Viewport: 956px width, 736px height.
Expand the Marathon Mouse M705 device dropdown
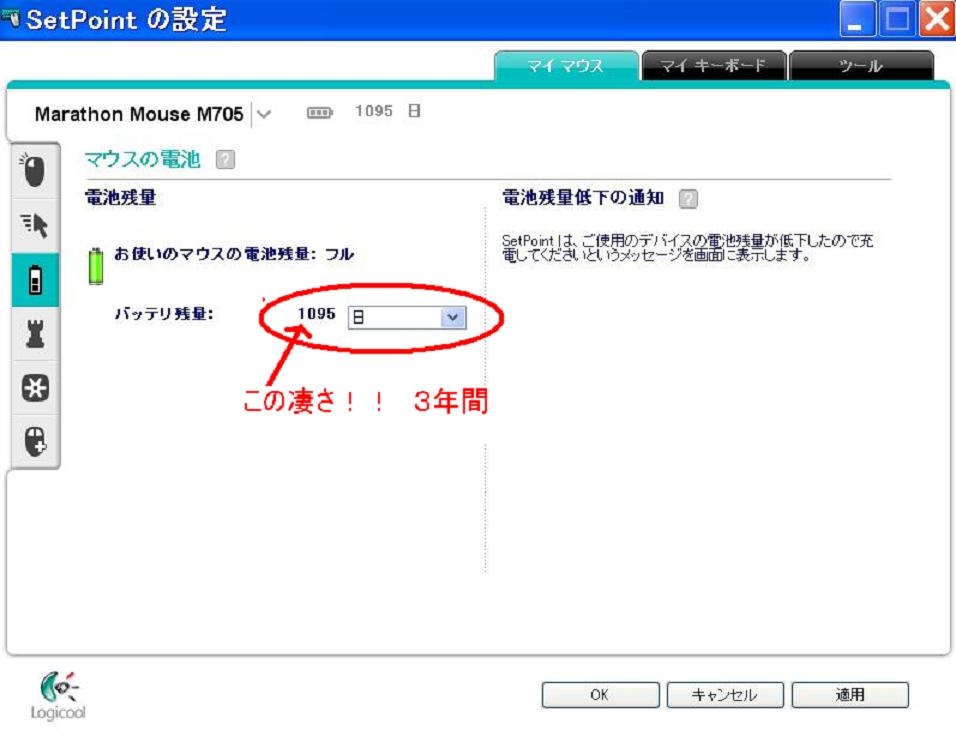[264, 113]
